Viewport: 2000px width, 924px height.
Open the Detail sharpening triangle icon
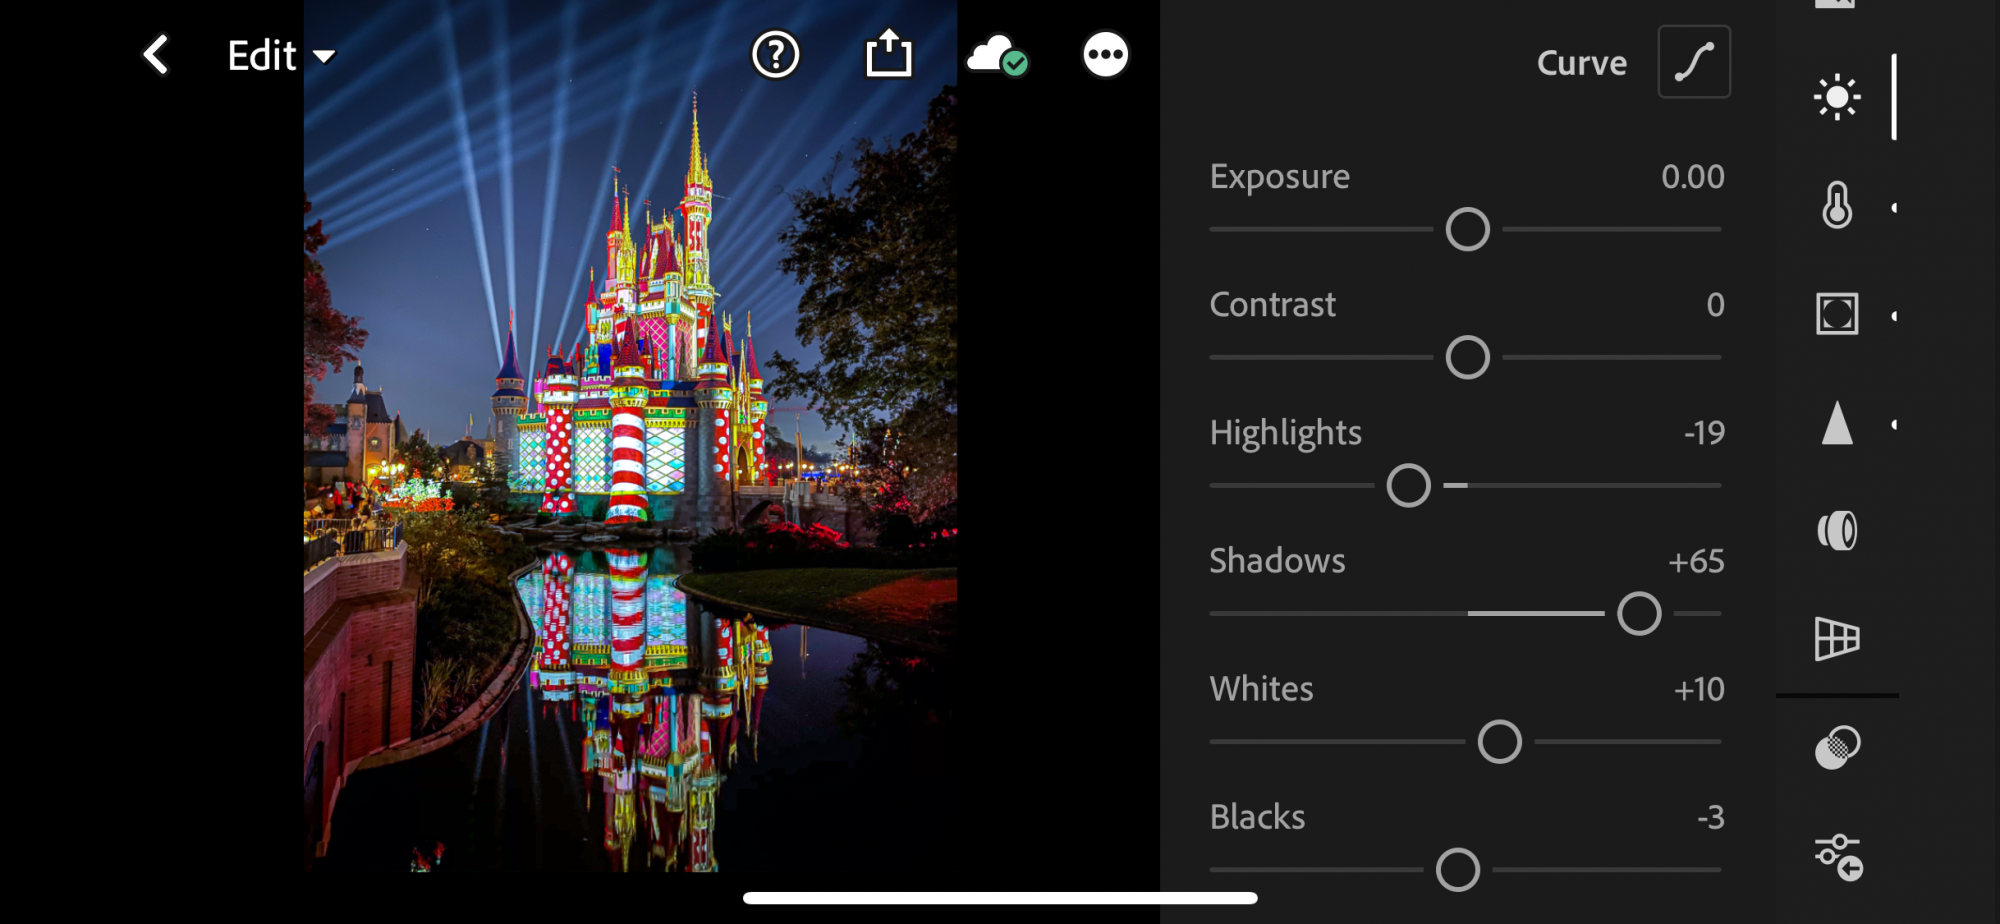tap(1837, 422)
